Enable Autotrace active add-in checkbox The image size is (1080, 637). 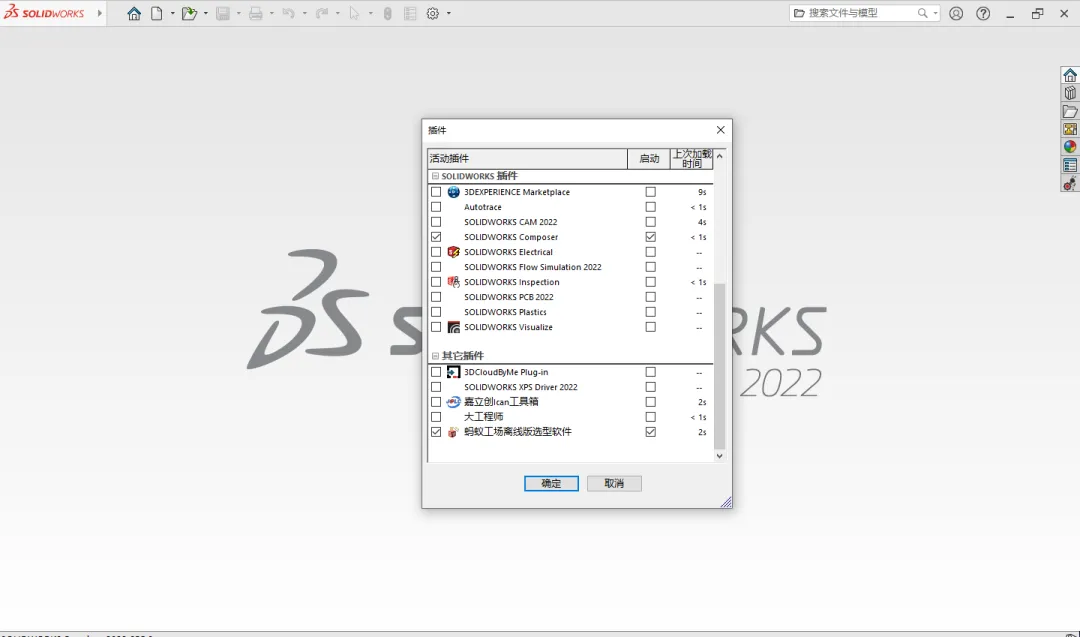pos(436,207)
